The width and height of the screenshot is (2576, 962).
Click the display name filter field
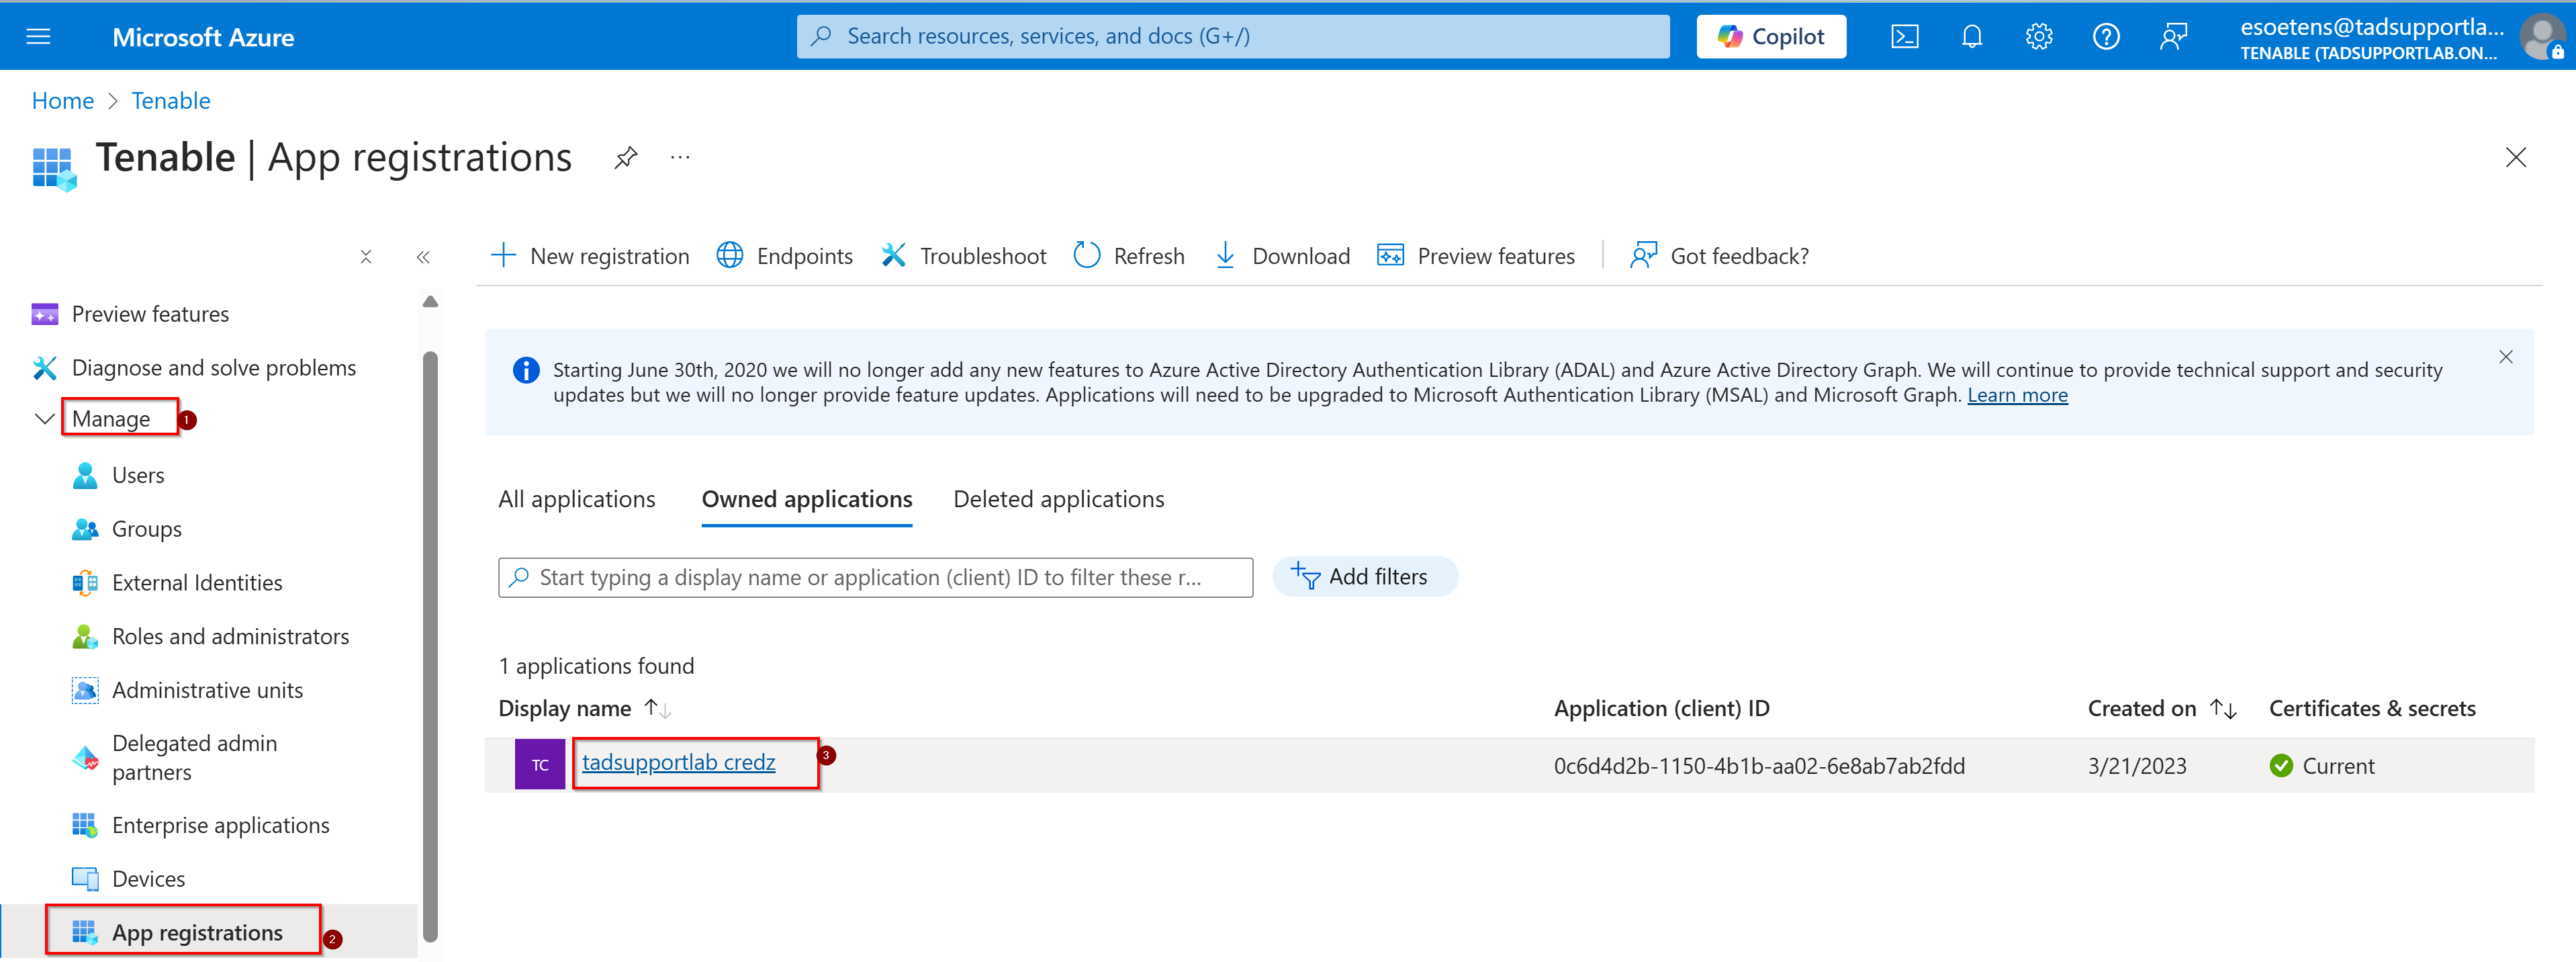pyautogui.click(x=875, y=578)
